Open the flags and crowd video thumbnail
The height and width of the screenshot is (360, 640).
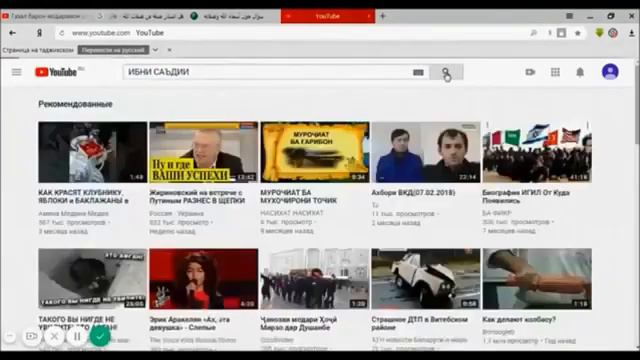pos(537,152)
